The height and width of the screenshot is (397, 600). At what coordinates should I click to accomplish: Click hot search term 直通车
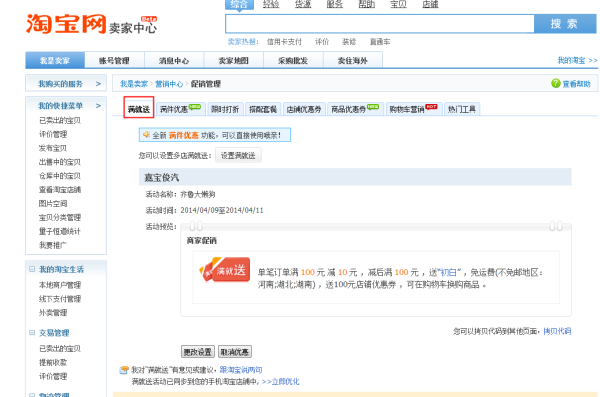(x=380, y=42)
